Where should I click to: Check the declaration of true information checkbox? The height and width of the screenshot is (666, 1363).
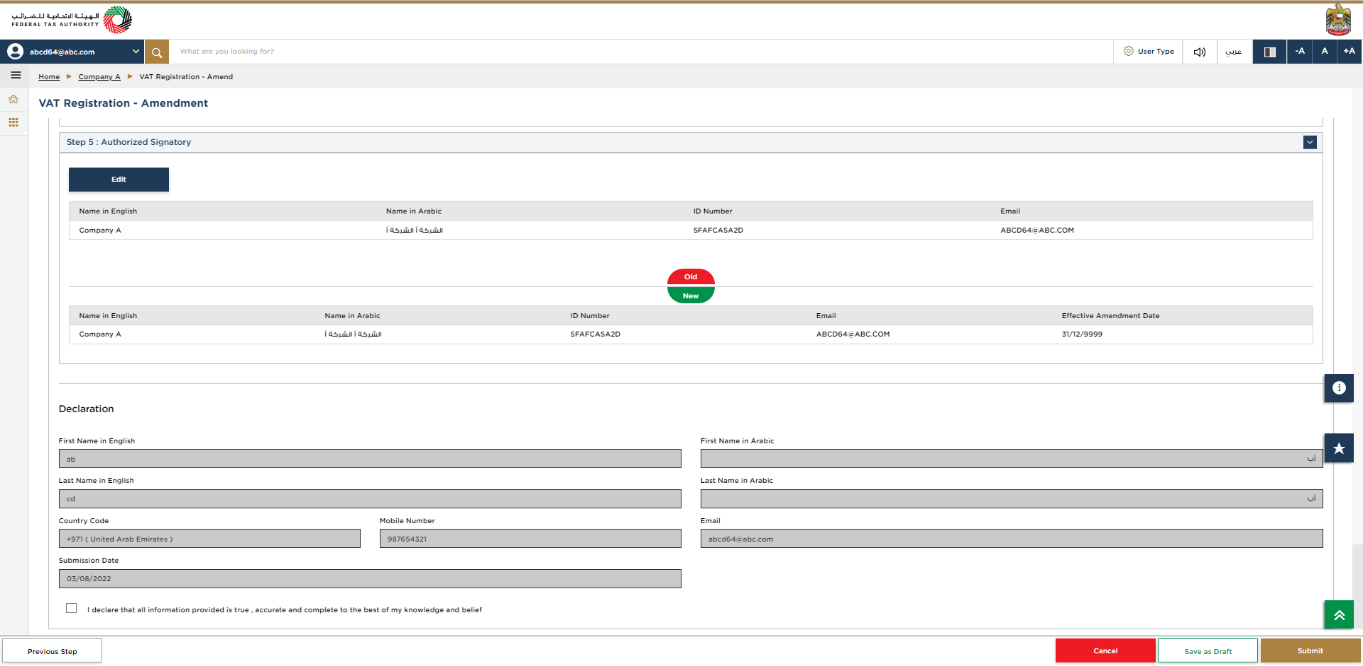pos(71,608)
